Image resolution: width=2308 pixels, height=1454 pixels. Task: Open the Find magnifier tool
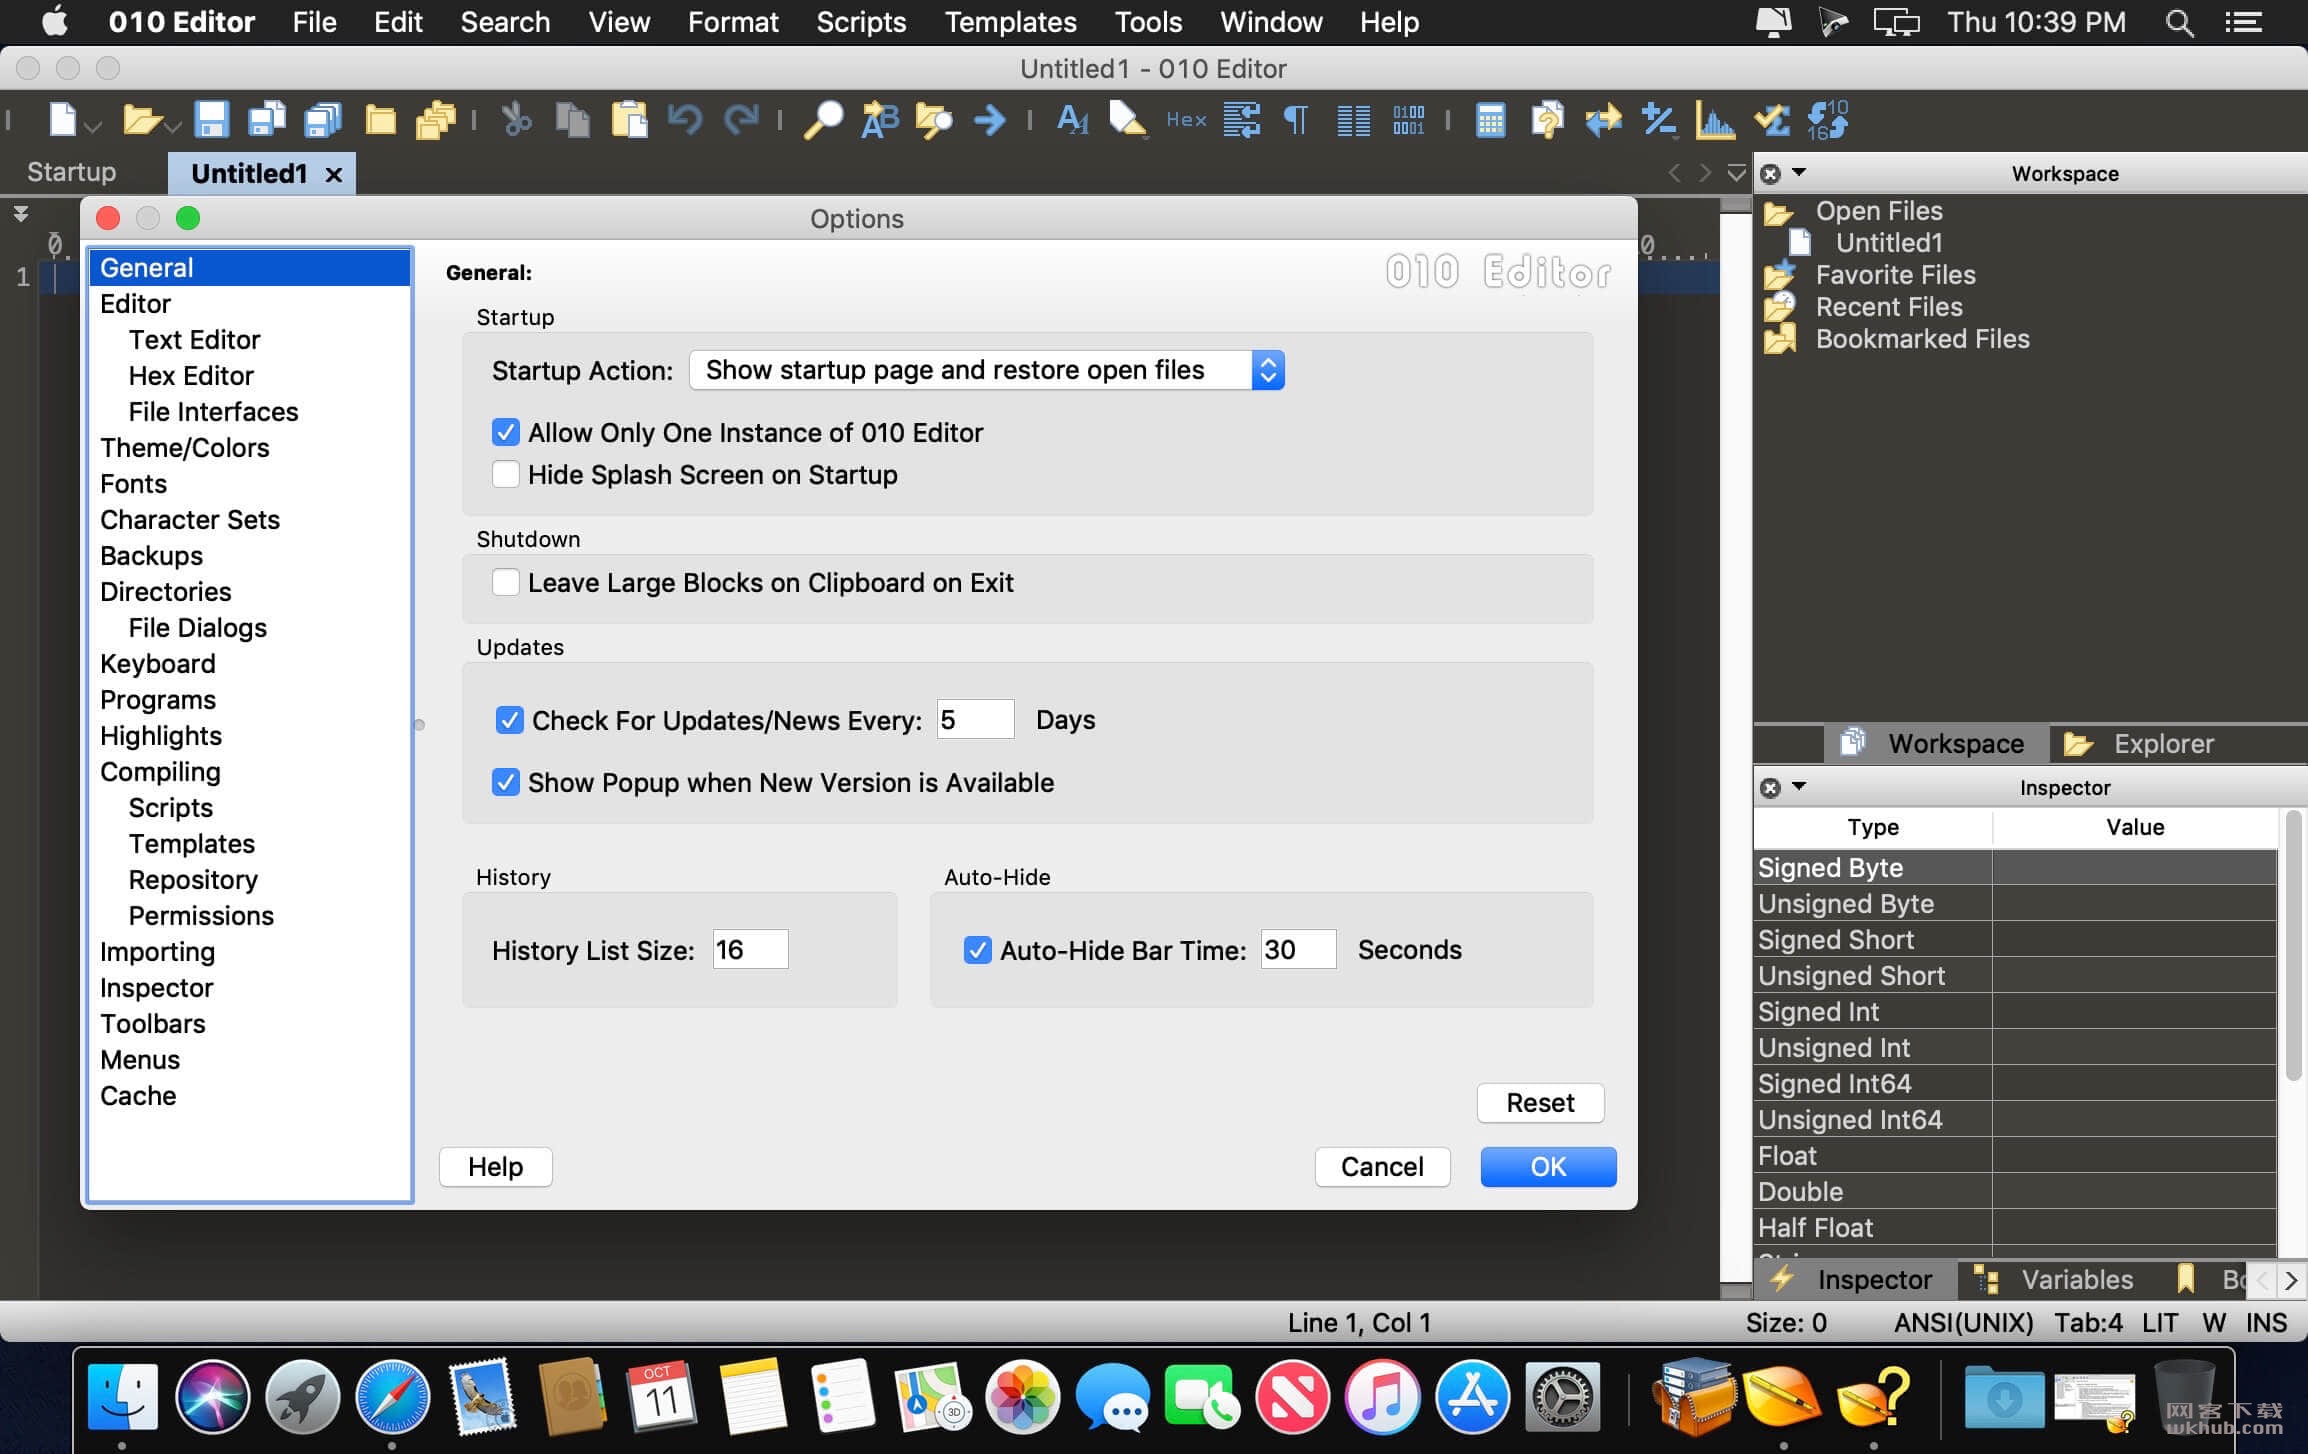point(823,120)
